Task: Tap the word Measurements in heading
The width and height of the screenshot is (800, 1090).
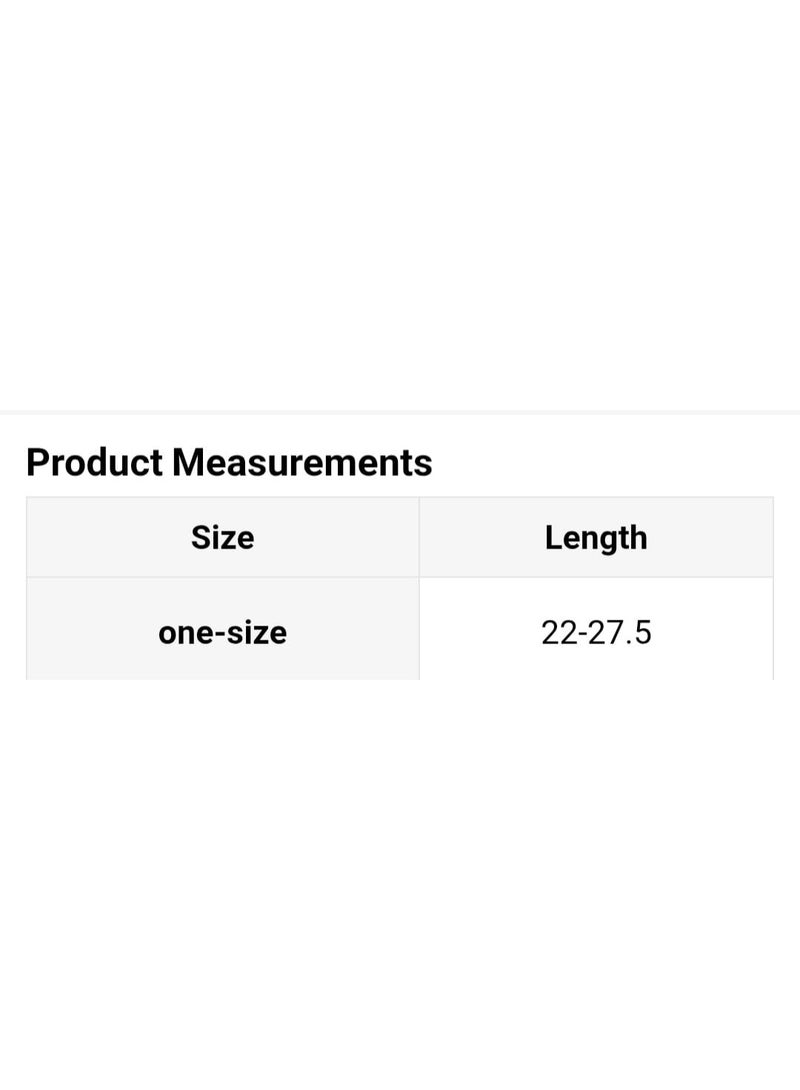Action: [302, 462]
